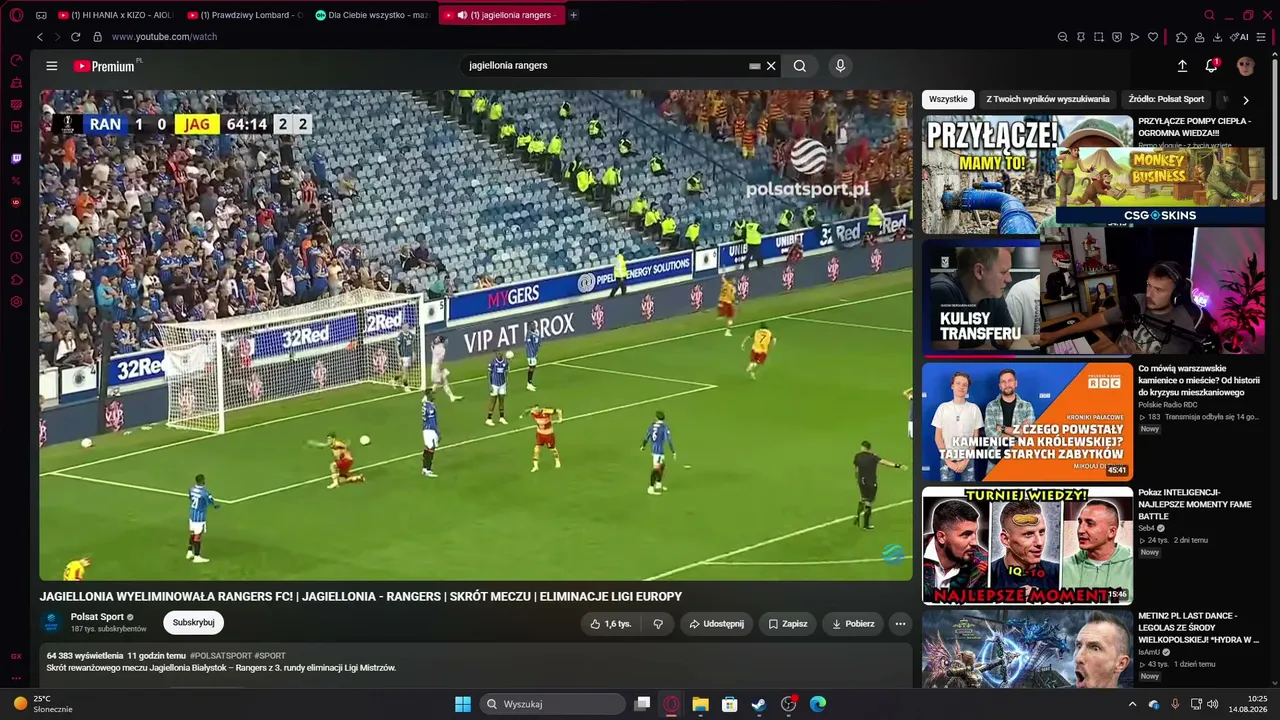Submit search with the magnifier icon
The width and height of the screenshot is (1280, 720).
coord(800,66)
